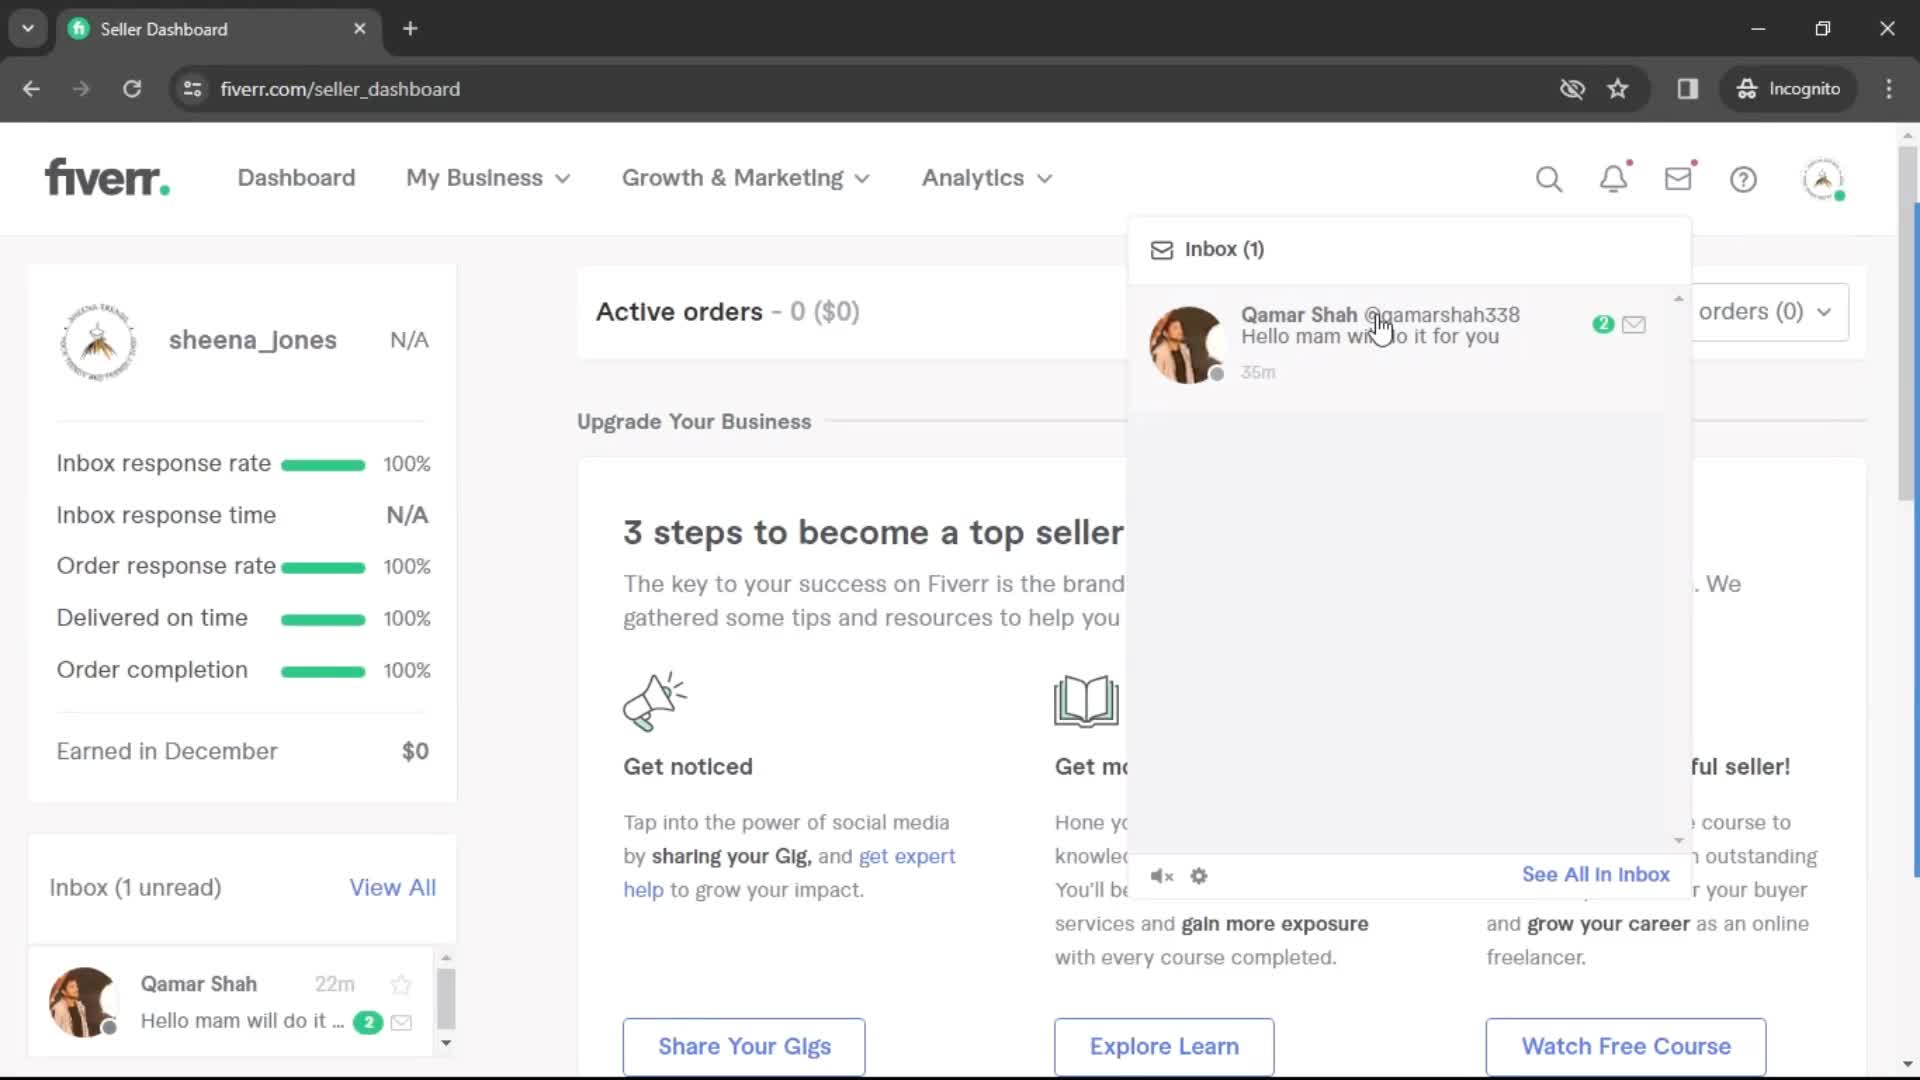1920x1080 pixels.
Task: Open the orders (0) dropdown
Action: click(x=1767, y=312)
